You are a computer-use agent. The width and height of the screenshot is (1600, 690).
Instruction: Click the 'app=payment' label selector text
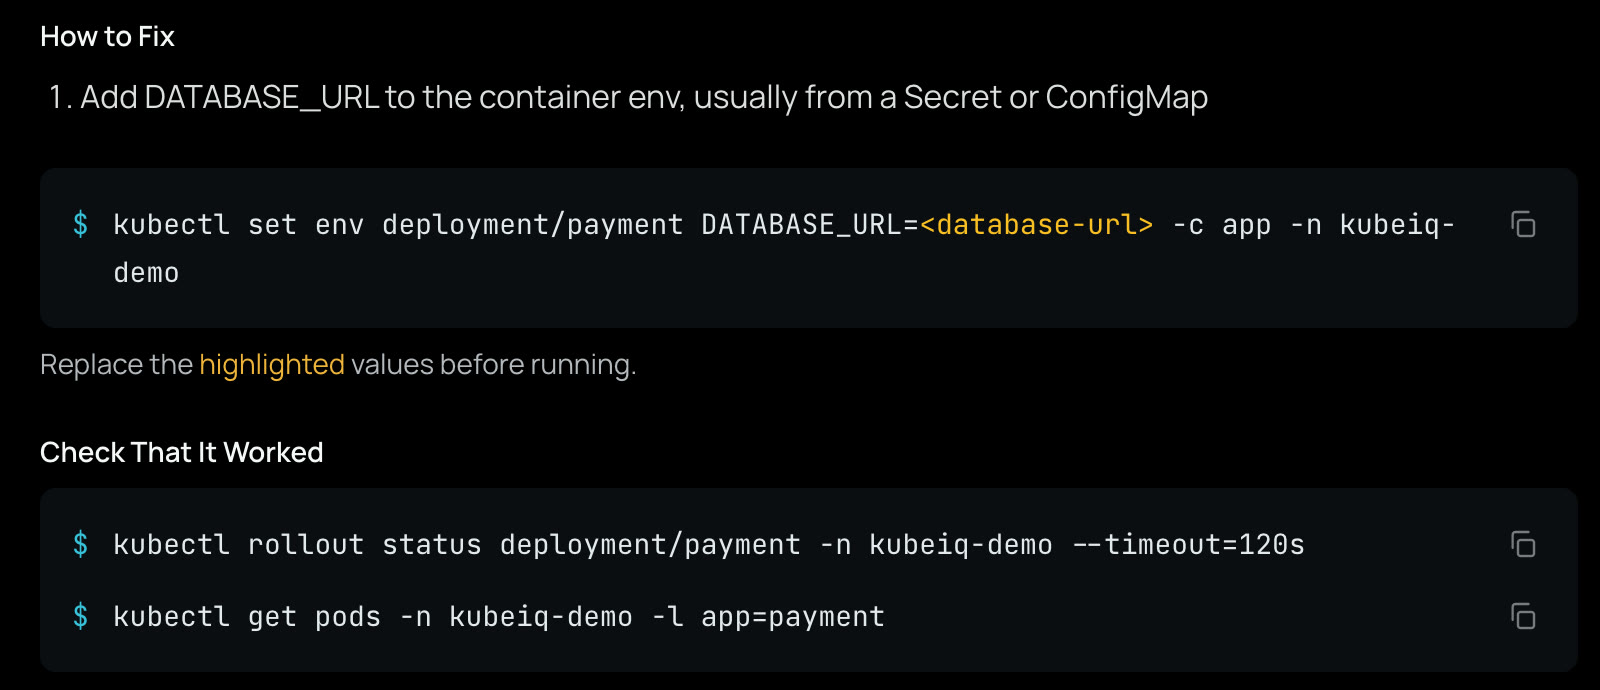(x=793, y=617)
